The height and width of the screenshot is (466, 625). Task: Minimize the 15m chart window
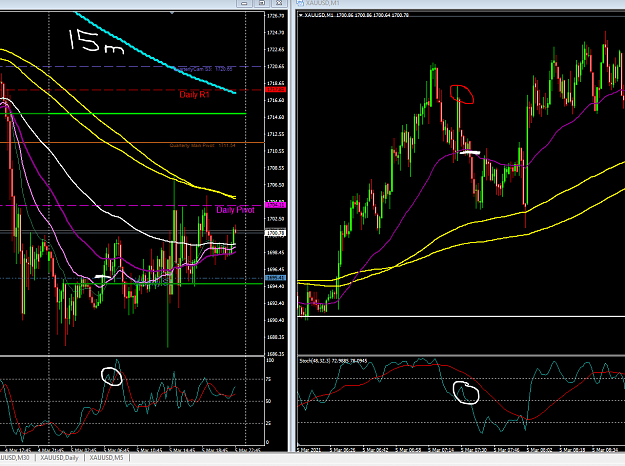(x=244, y=3)
